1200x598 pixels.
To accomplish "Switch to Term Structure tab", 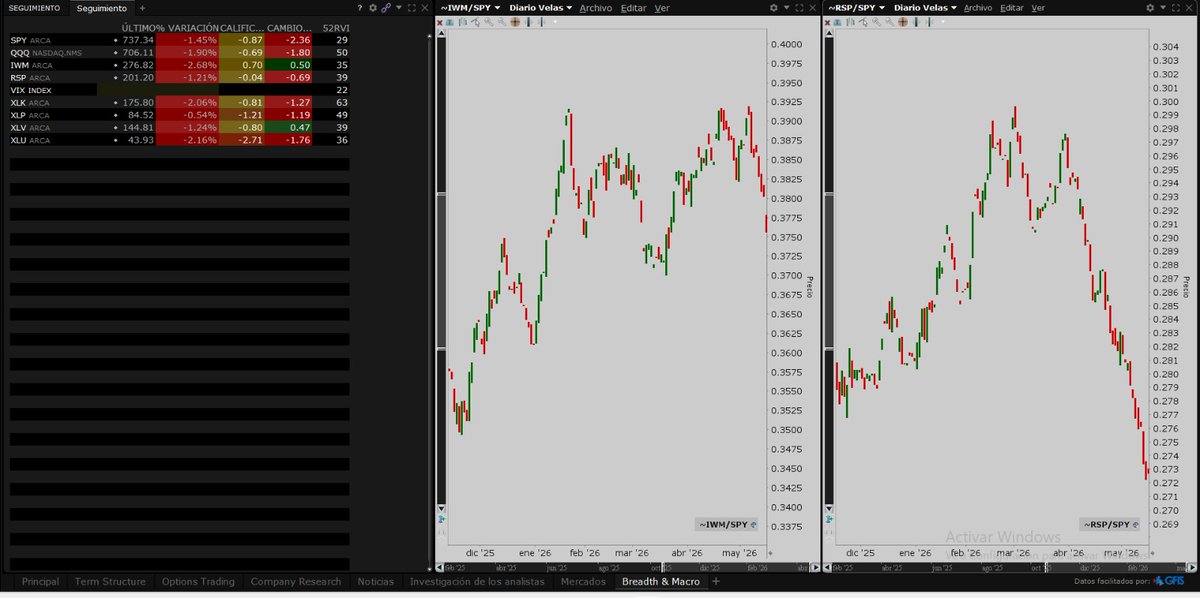I will point(110,581).
